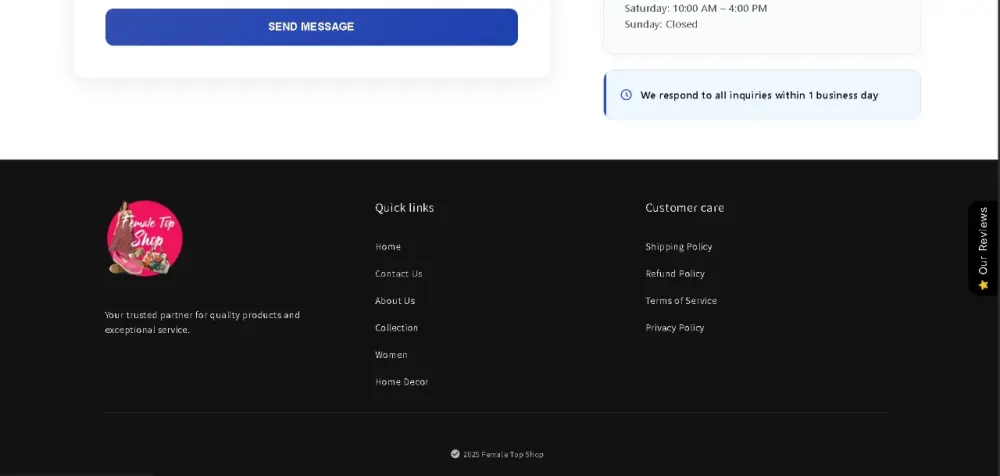Click 'Saturday: 10:00 AM – 4:00 PM' text
The image size is (1000, 476).
tap(696, 8)
